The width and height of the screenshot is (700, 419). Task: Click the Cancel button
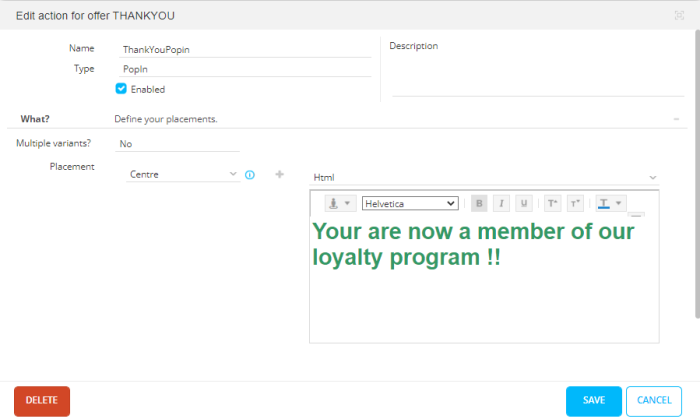click(x=654, y=400)
